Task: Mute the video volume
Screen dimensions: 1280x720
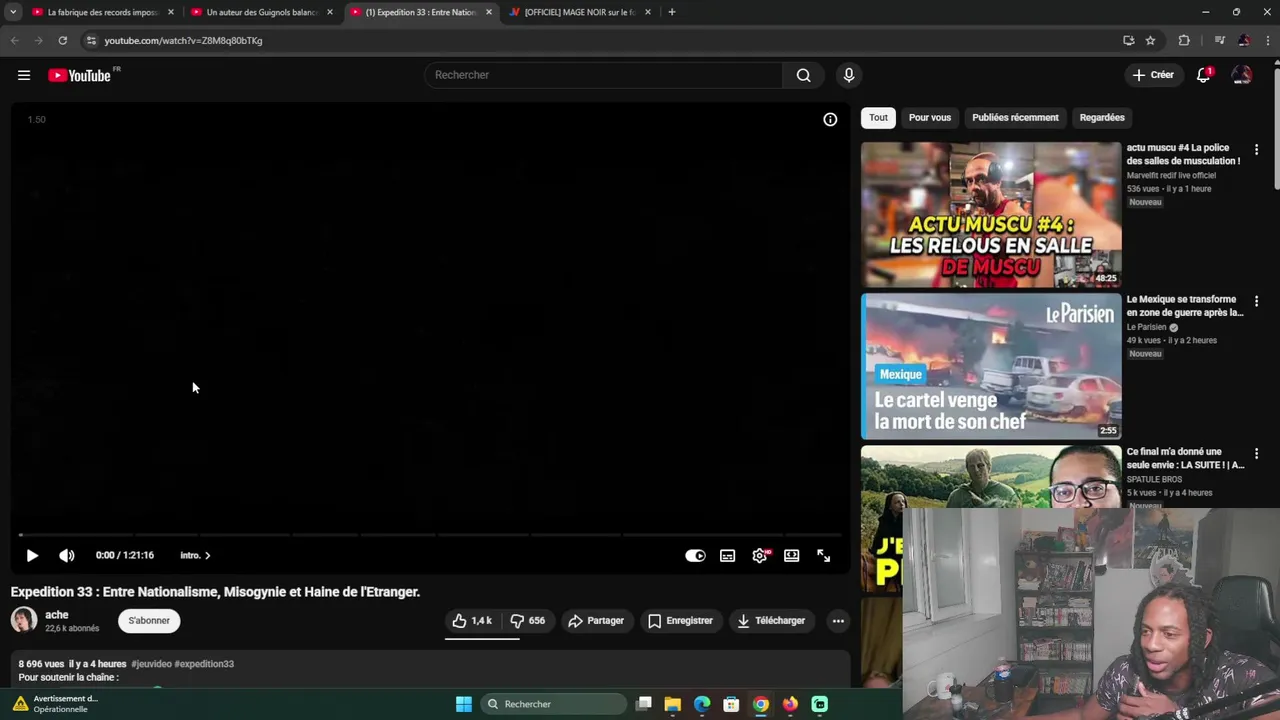Action: point(67,555)
